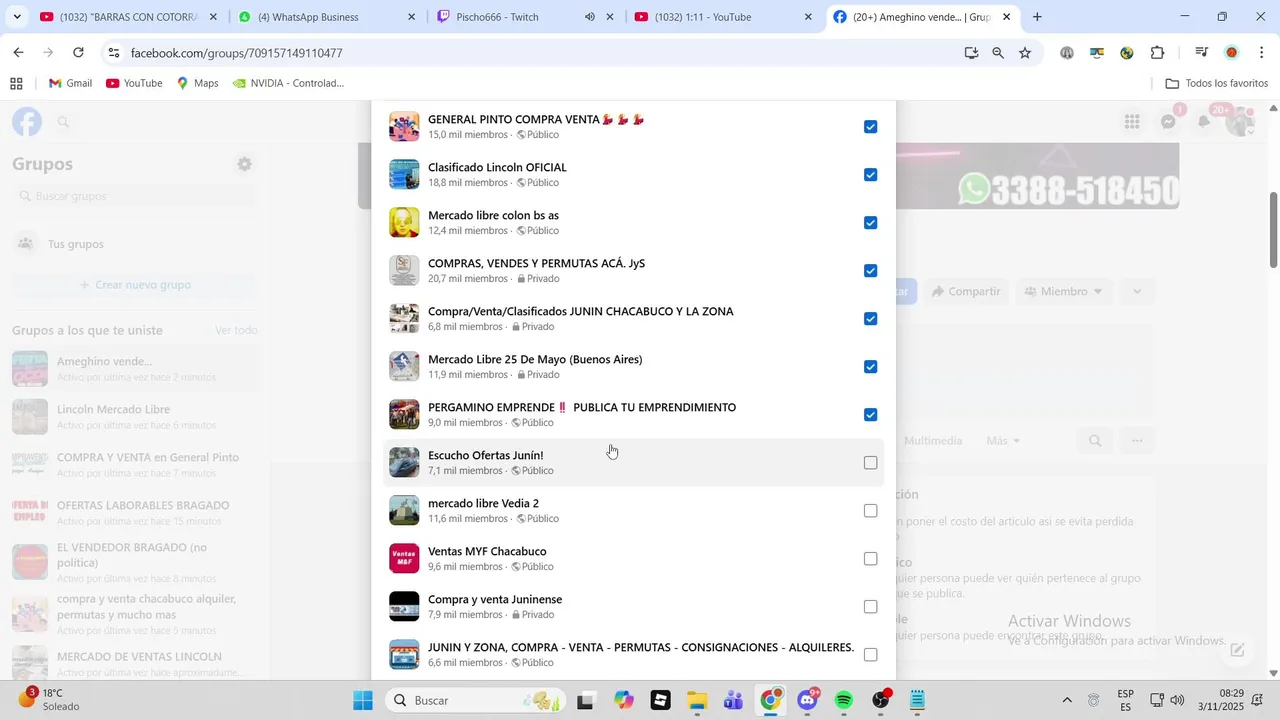Uncheck Mercado Libre 25 De Mayo checkbox
The image size is (1280, 720).
870,367
